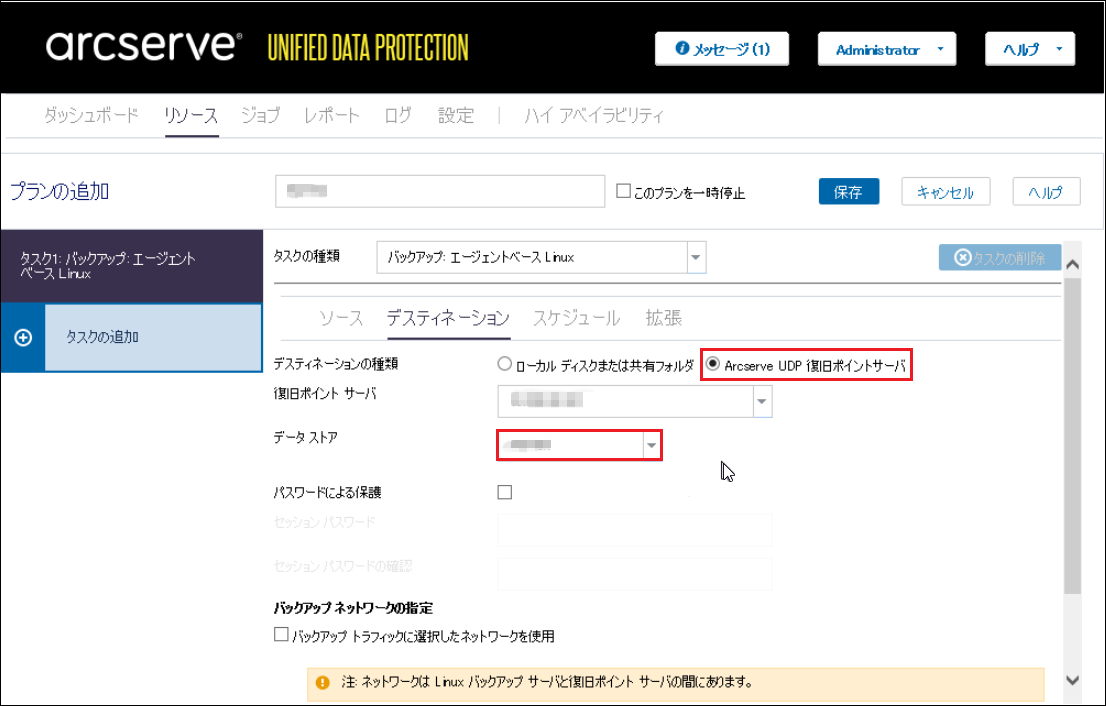Viewport: 1106px width, 706px height.
Task: Click the scrollbar down arrow
Action: 1073,680
